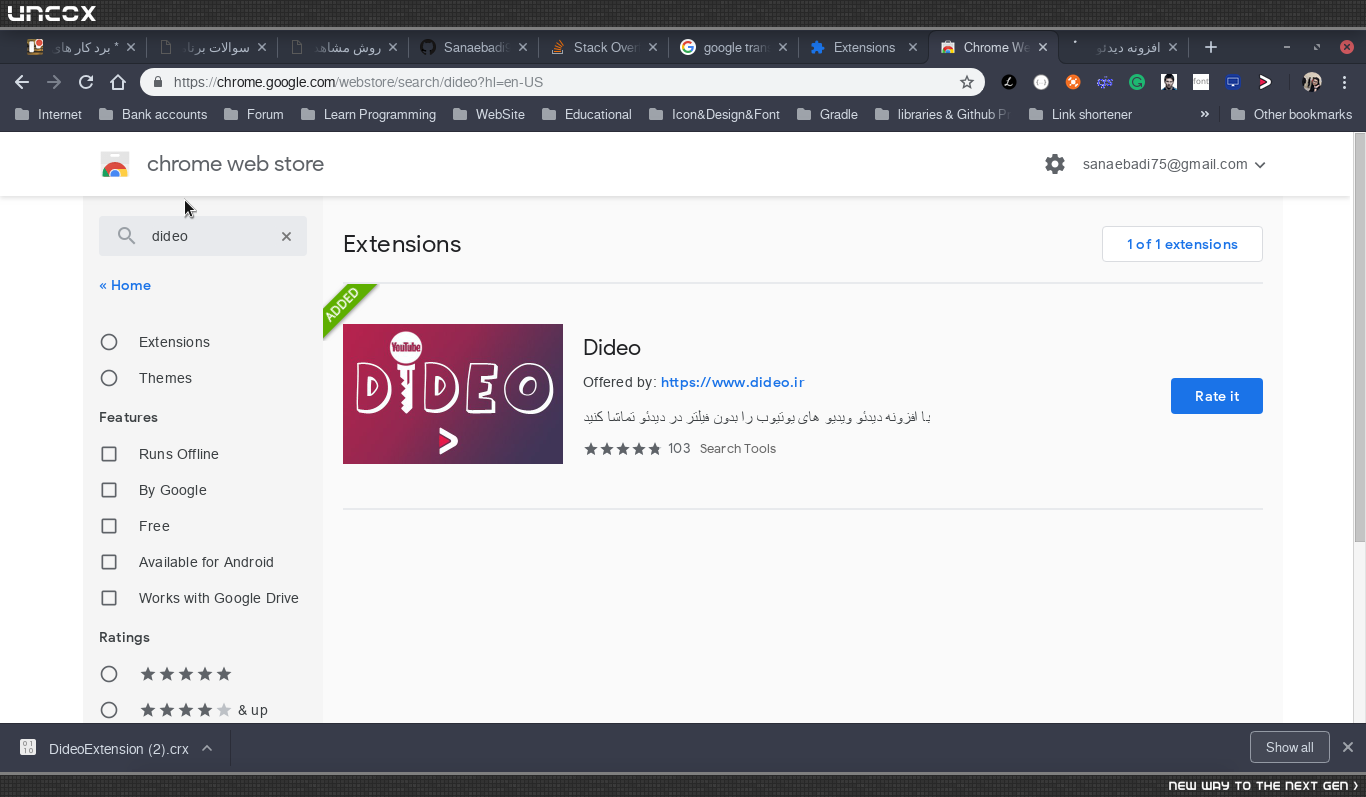Click the Dideo extension thumbnail image
Screen dimensions: 1366x797
pyautogui.click(x=453, y=394)
